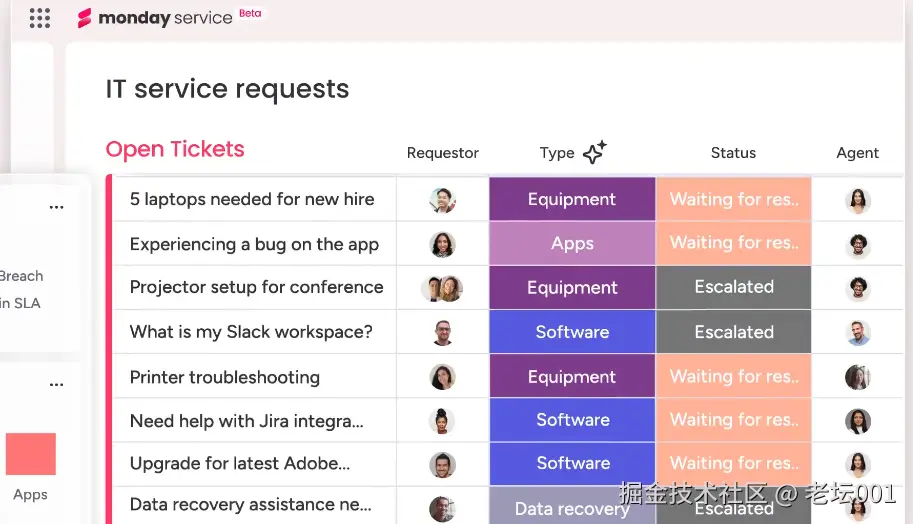Open 'What is my Slack workspace?' ticket
913x524 pixels.
pyautogui.click(x=251, y=332)
